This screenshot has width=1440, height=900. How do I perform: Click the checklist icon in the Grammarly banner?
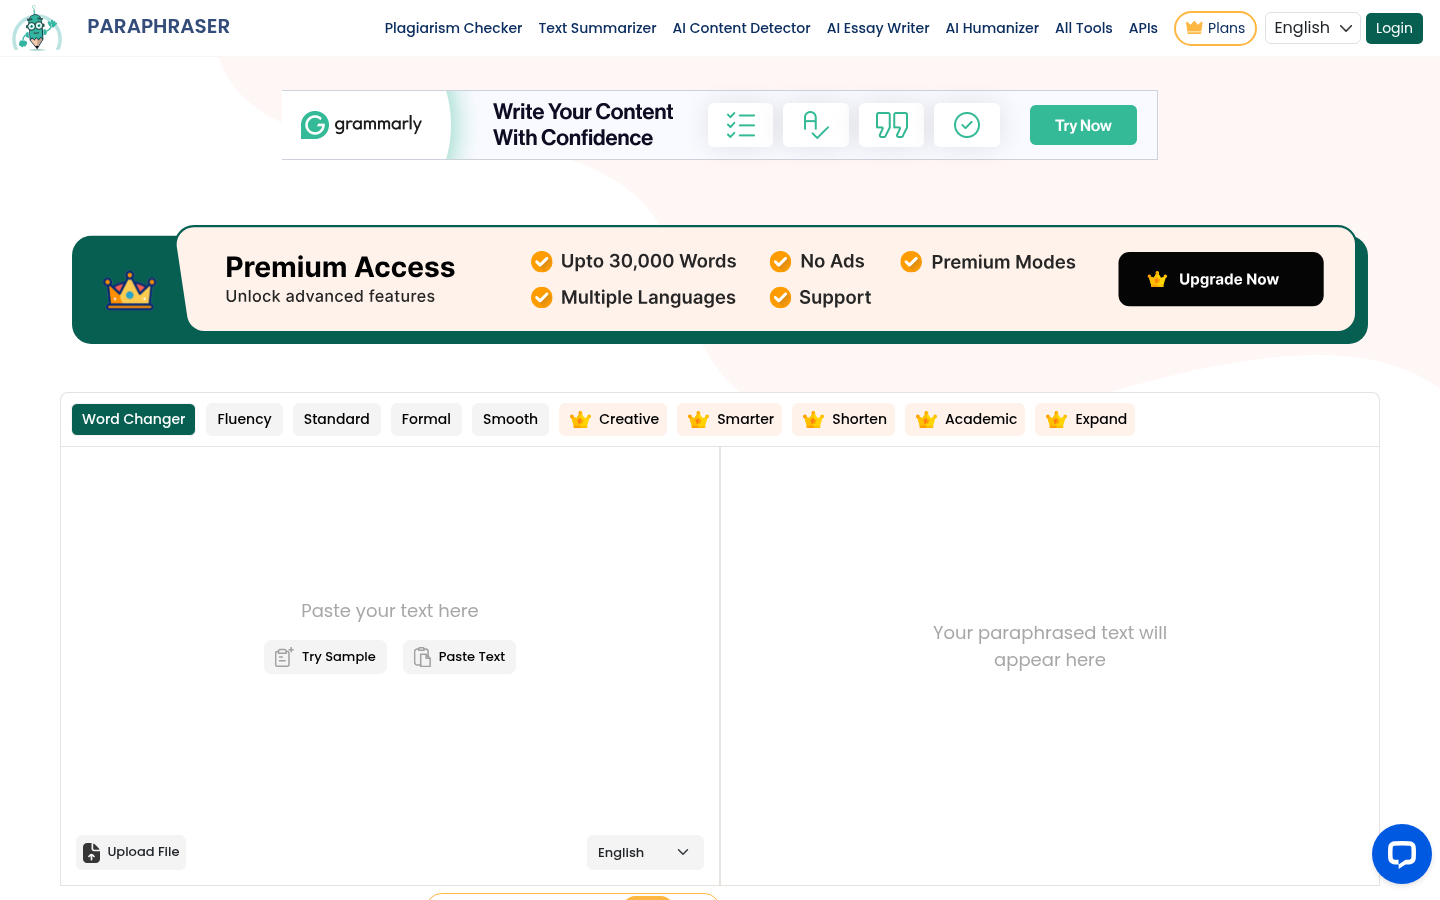point(741,125)
